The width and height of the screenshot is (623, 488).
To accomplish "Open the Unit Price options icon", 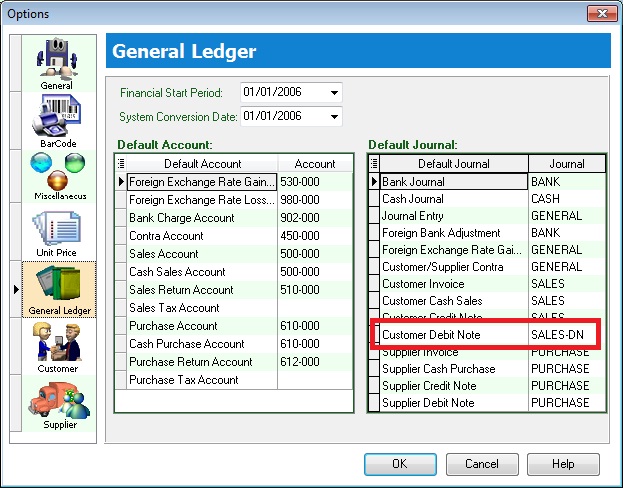I will coord(58,232).
